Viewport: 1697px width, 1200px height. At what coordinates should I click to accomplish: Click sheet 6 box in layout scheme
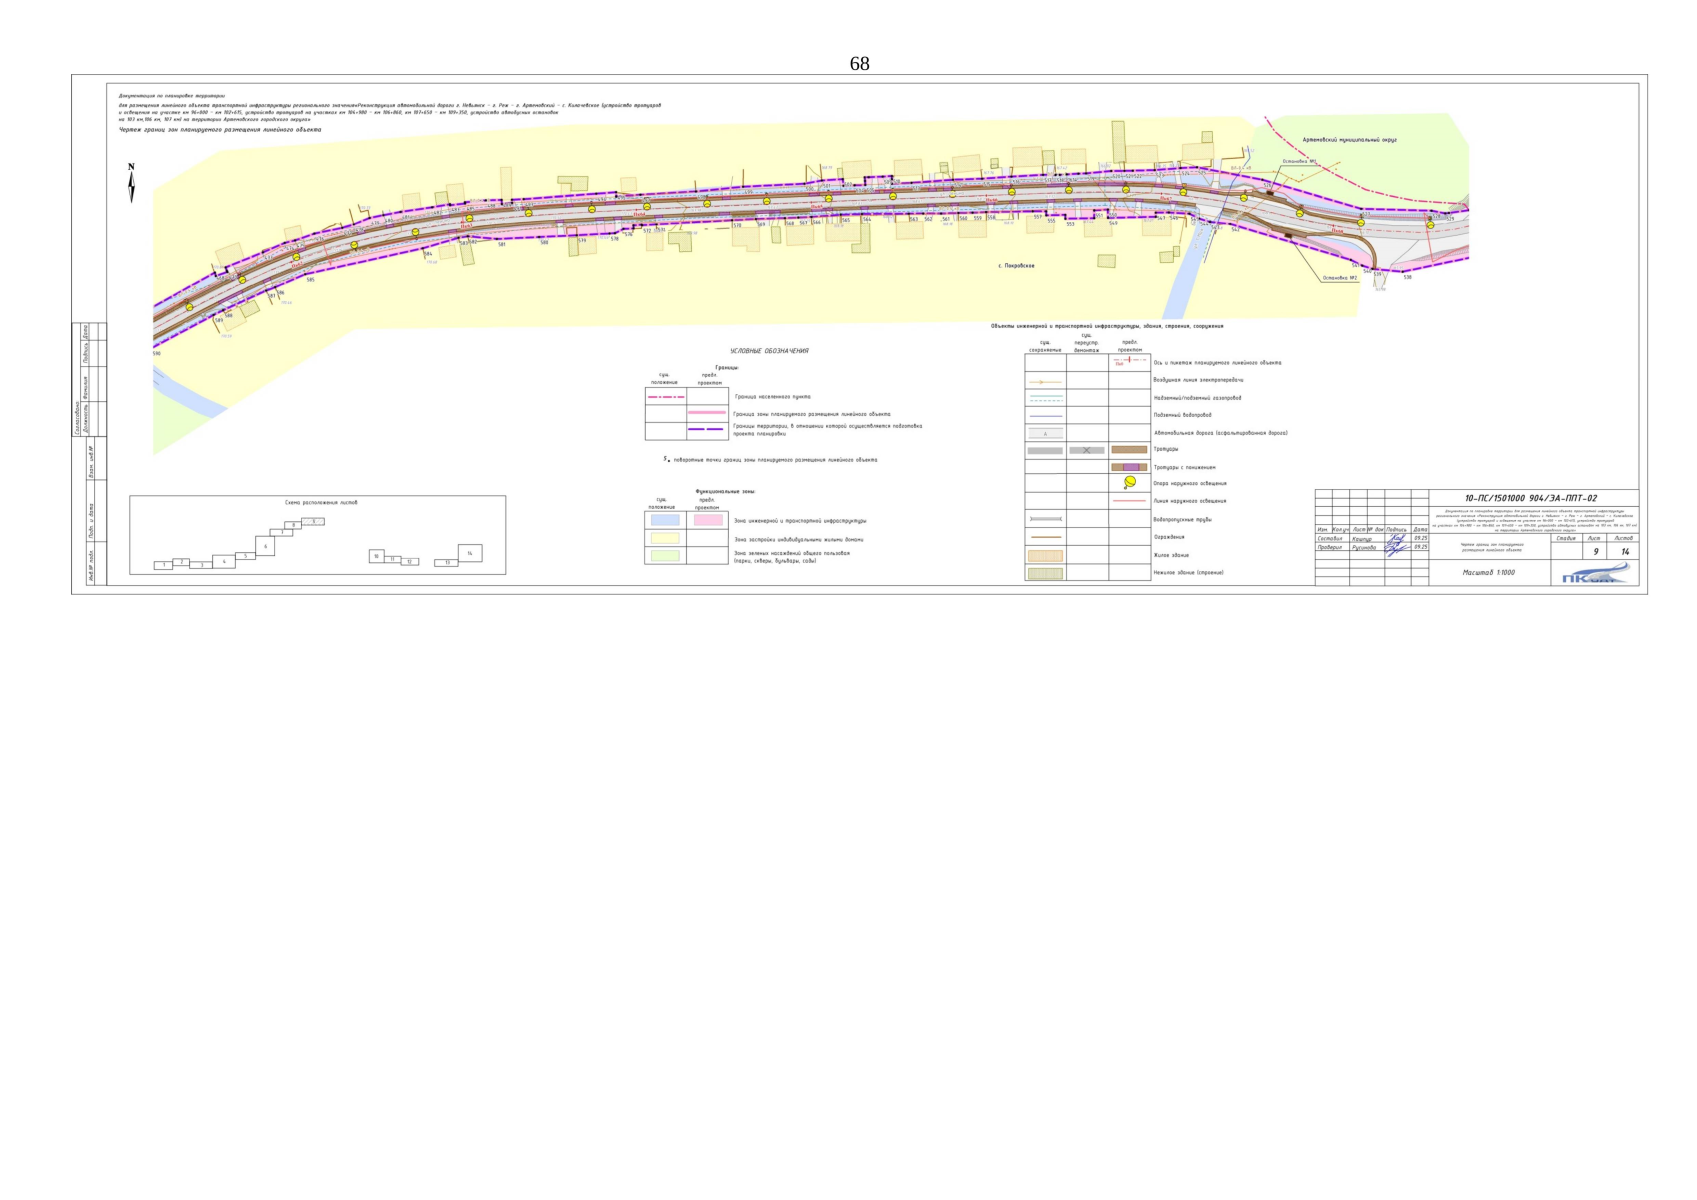pyautogui.click(x=265, y=546)
